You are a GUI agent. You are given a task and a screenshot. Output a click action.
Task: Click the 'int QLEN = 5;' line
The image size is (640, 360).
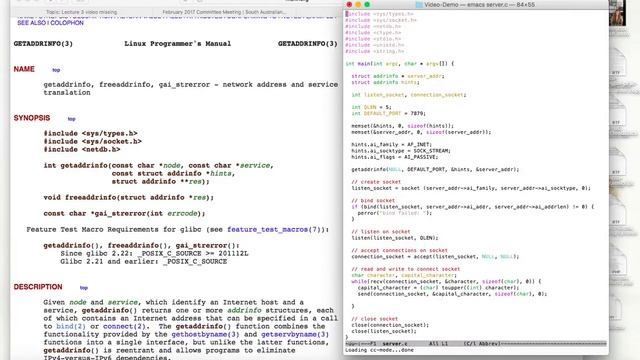371,107
